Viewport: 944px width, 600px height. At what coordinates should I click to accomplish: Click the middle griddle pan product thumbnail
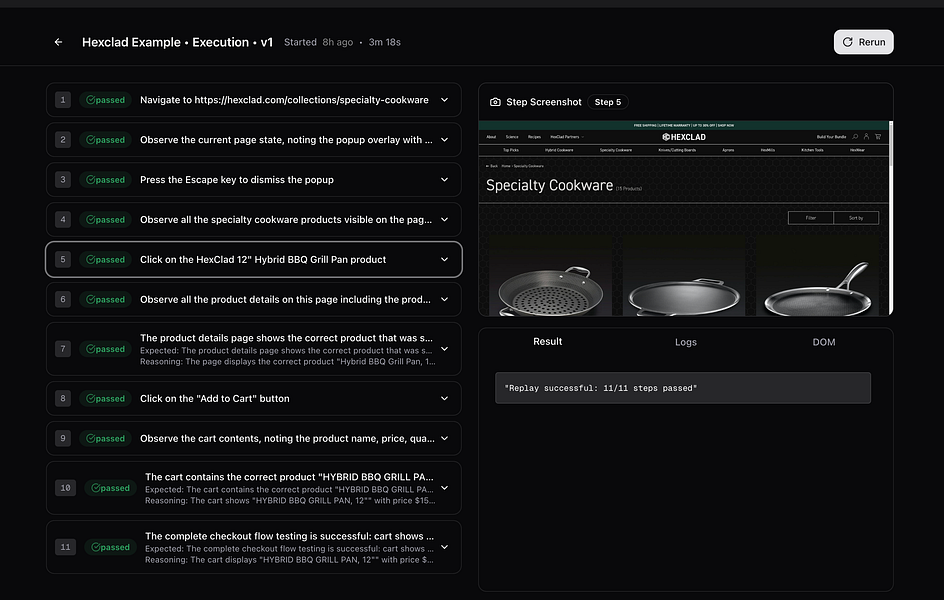(x=684, y=277)
